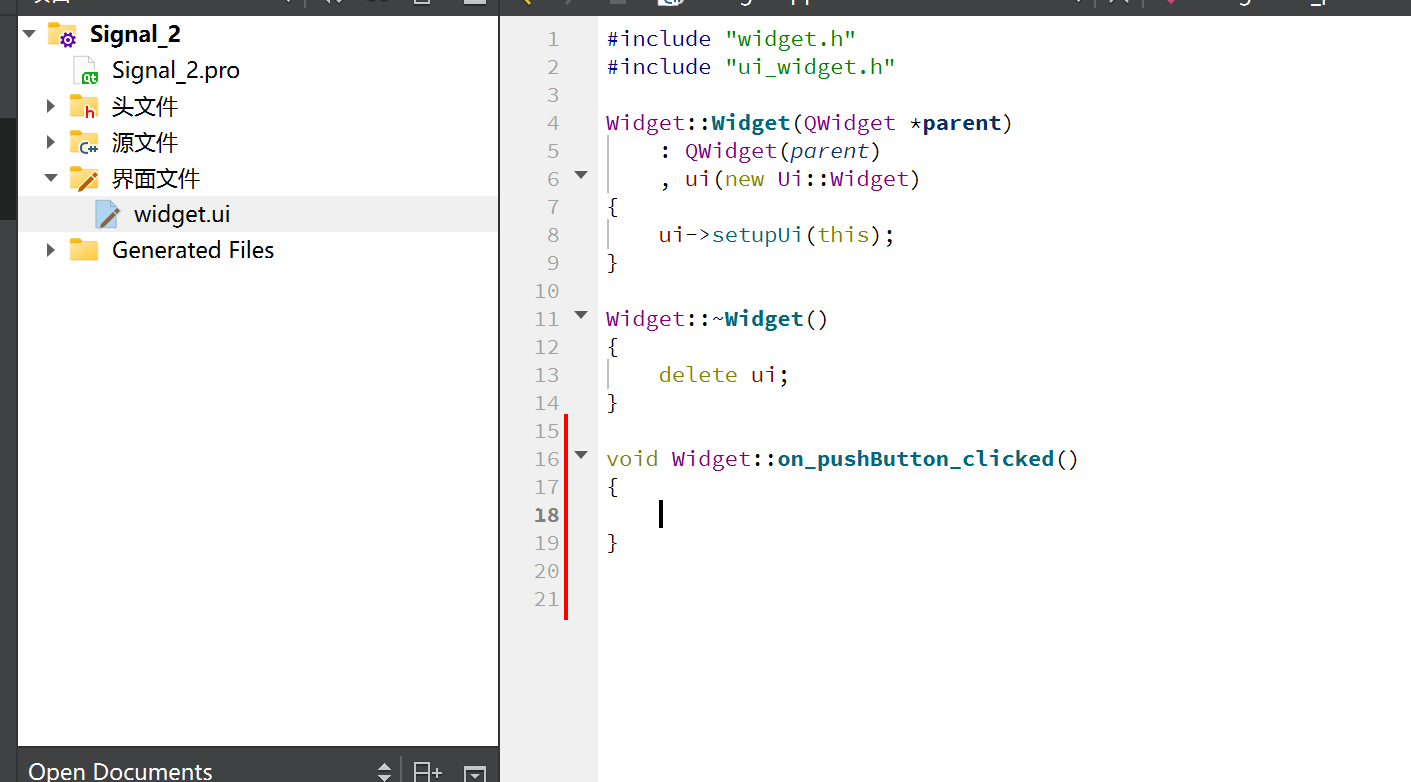Fold on_pushButton_clicked function at line 16
The height and width of the screenshot is (782, 1411).
581,455
